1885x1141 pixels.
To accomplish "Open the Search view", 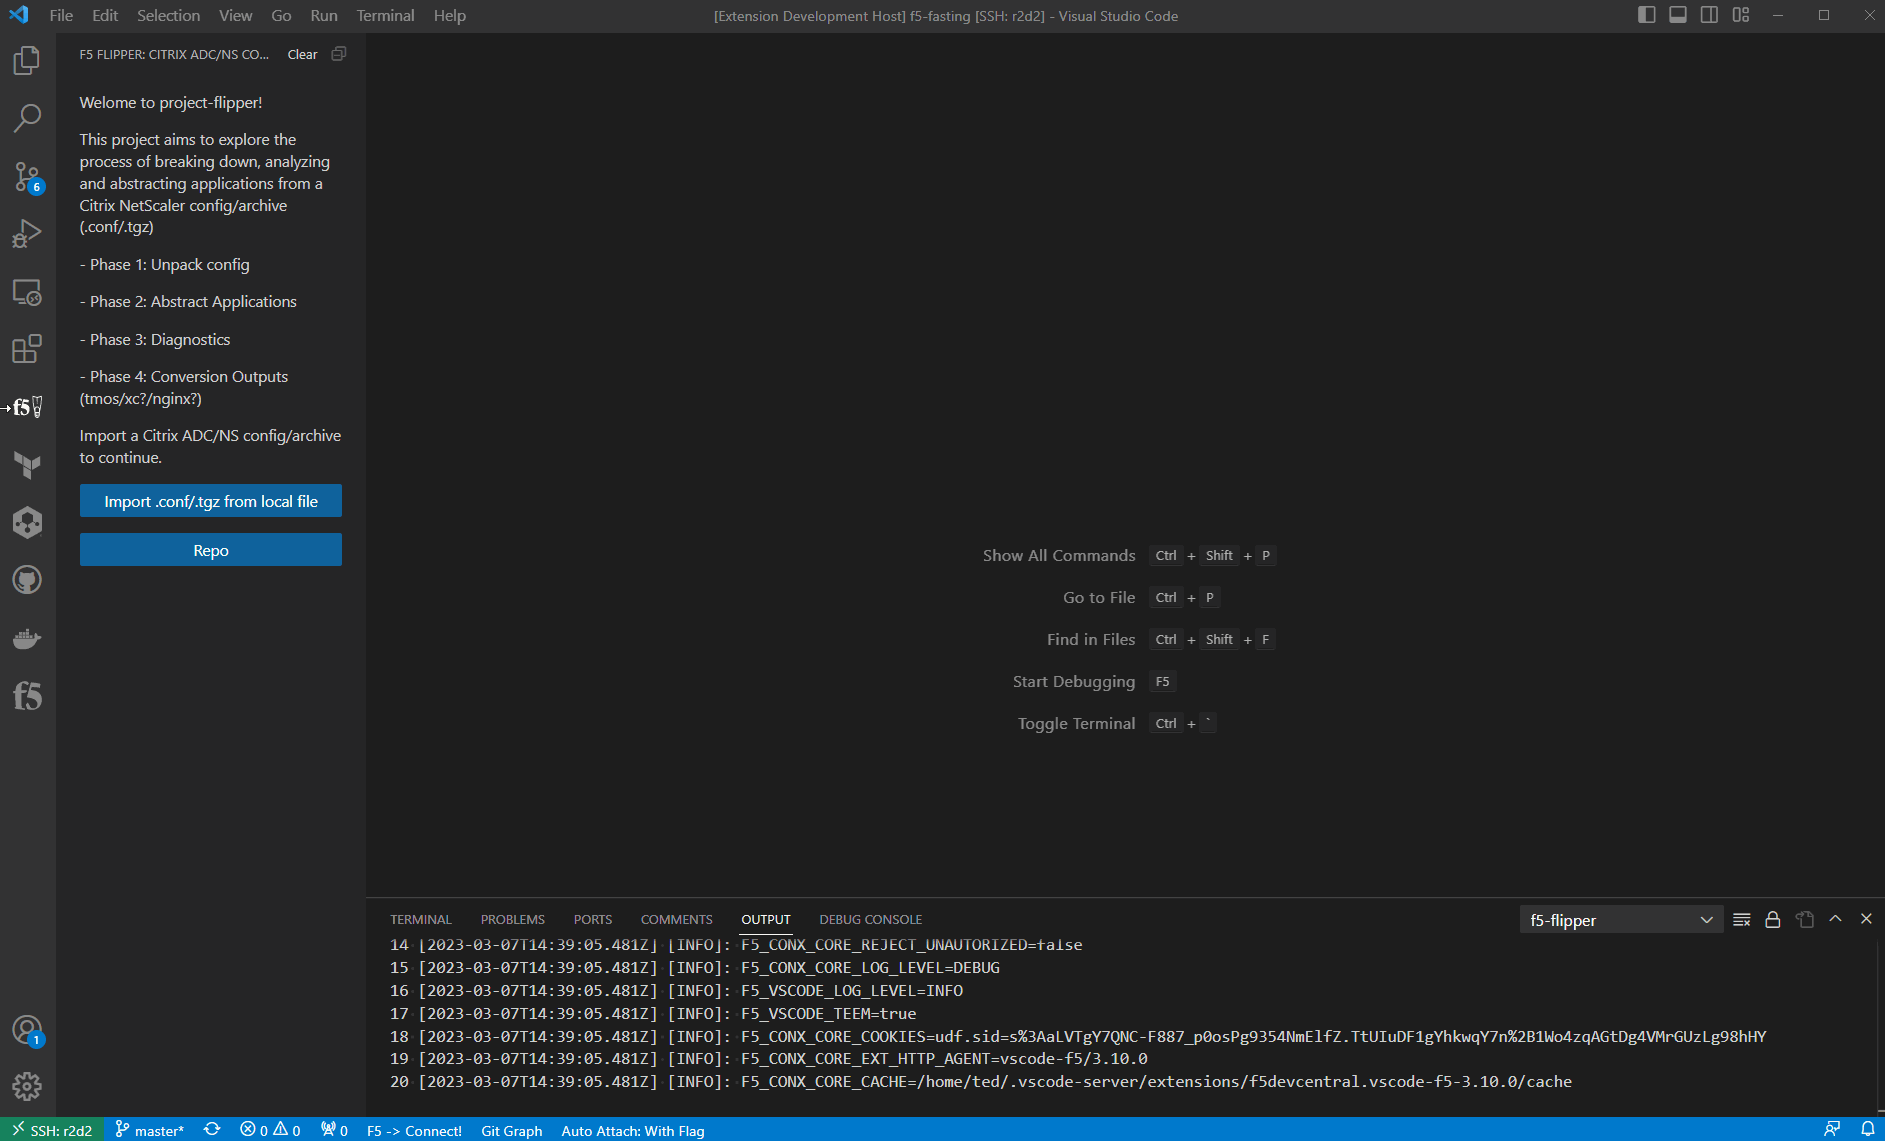I will coord(27,118).
